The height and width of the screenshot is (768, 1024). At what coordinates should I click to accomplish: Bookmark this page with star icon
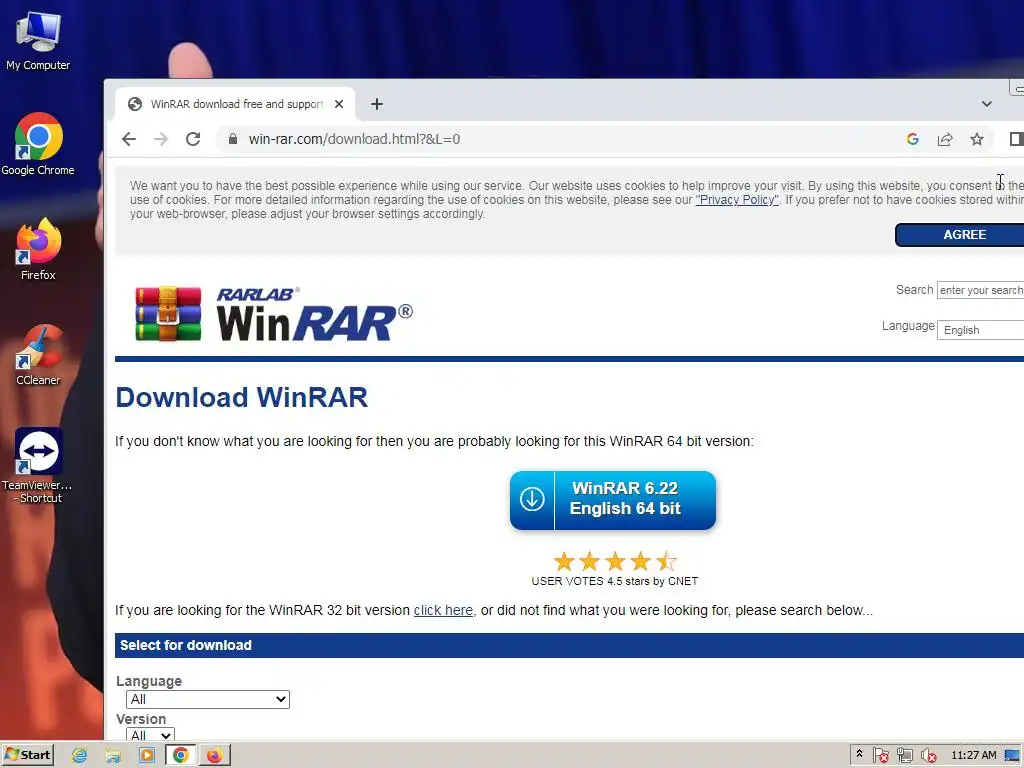tap(977, 139)
